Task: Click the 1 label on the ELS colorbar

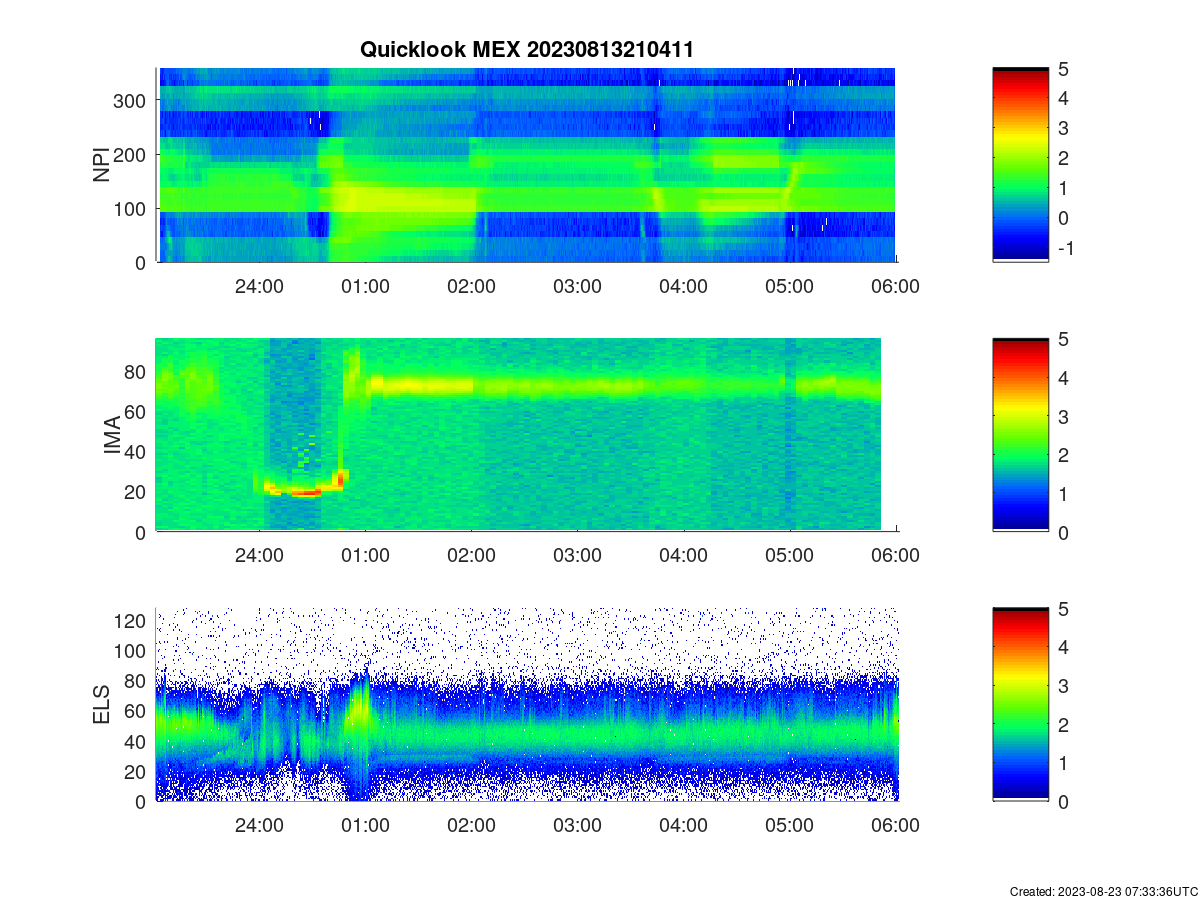Action: pos(1064,763)
